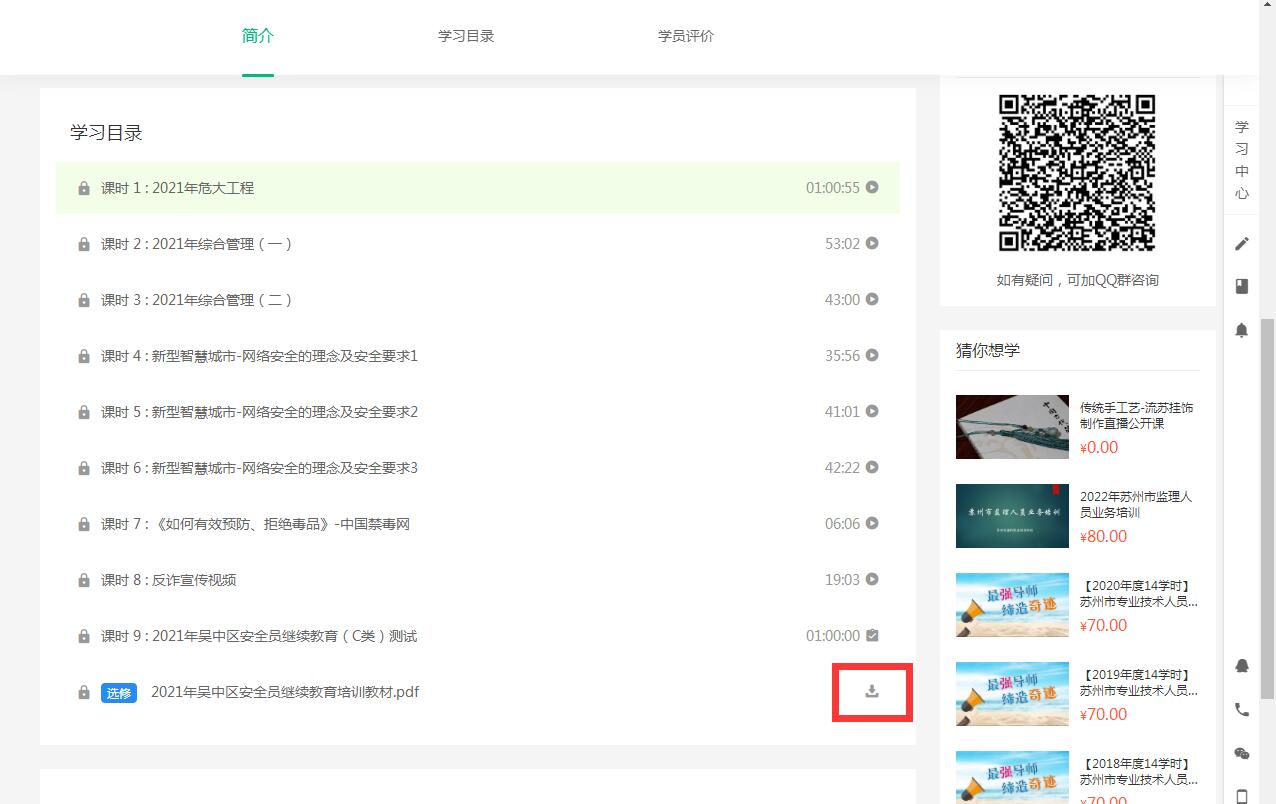Play 课时 4 网络安全要求1 via its play icon
1276x804 pixels.
point(872,355)
